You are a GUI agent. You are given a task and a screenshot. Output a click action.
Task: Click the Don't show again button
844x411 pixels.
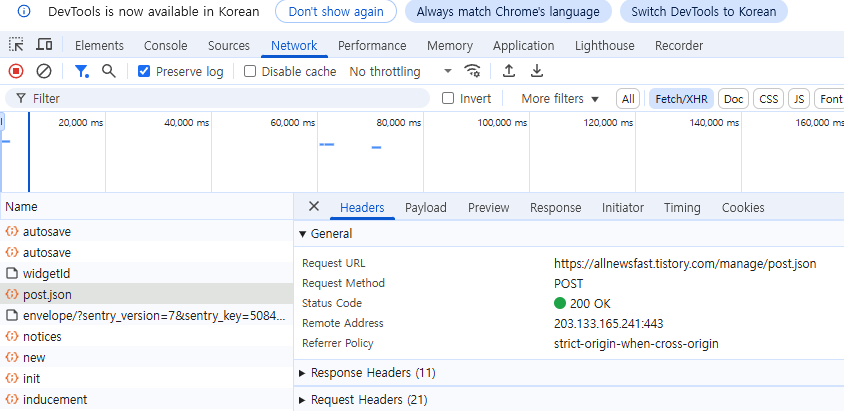pos(336,12)
